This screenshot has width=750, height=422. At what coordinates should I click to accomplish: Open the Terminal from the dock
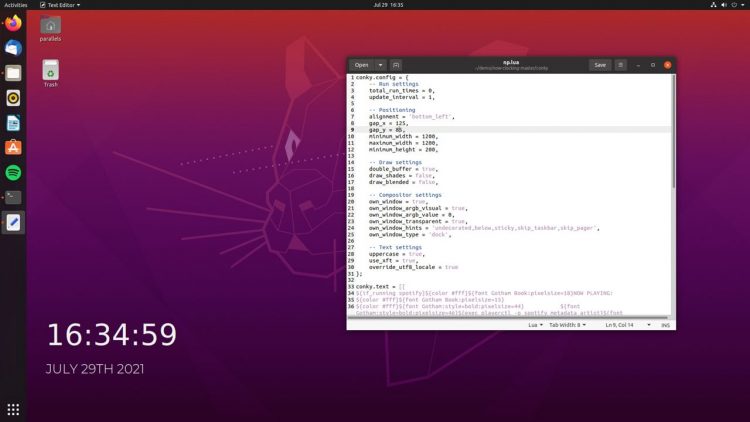pos(13,198)
